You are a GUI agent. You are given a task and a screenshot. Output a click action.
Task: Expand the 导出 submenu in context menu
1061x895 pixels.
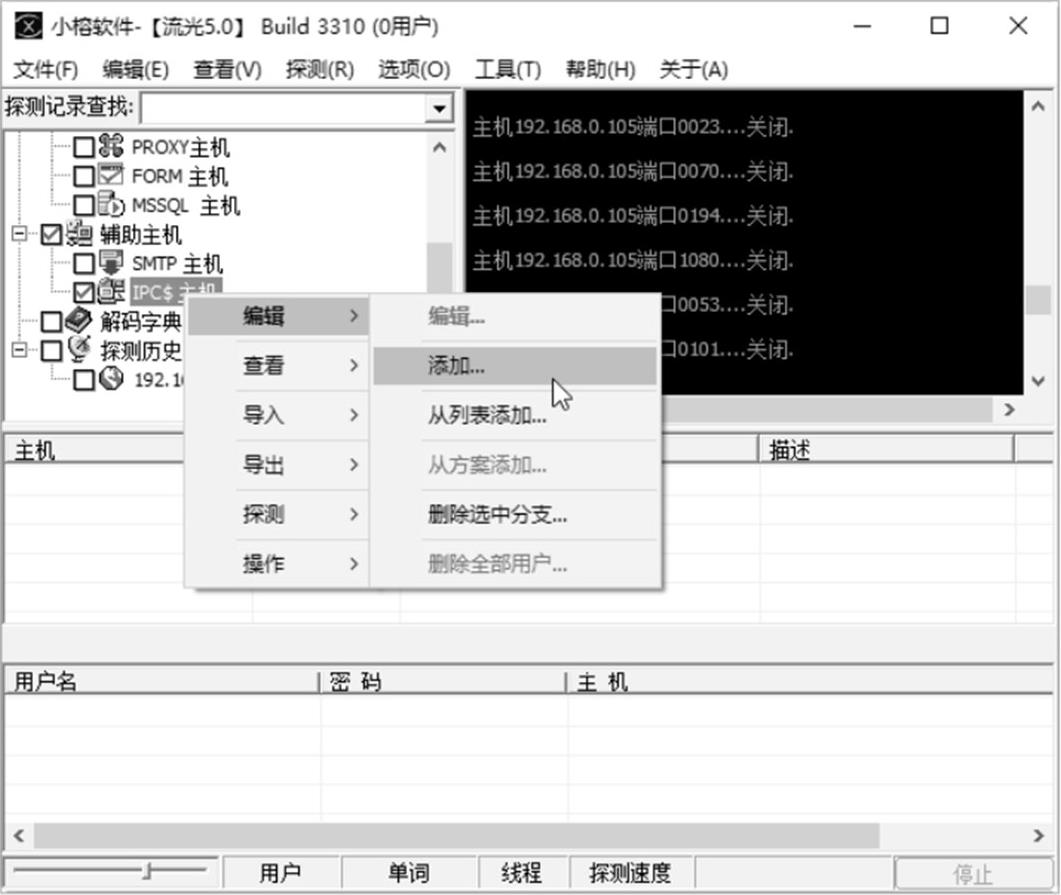(278, 465)
